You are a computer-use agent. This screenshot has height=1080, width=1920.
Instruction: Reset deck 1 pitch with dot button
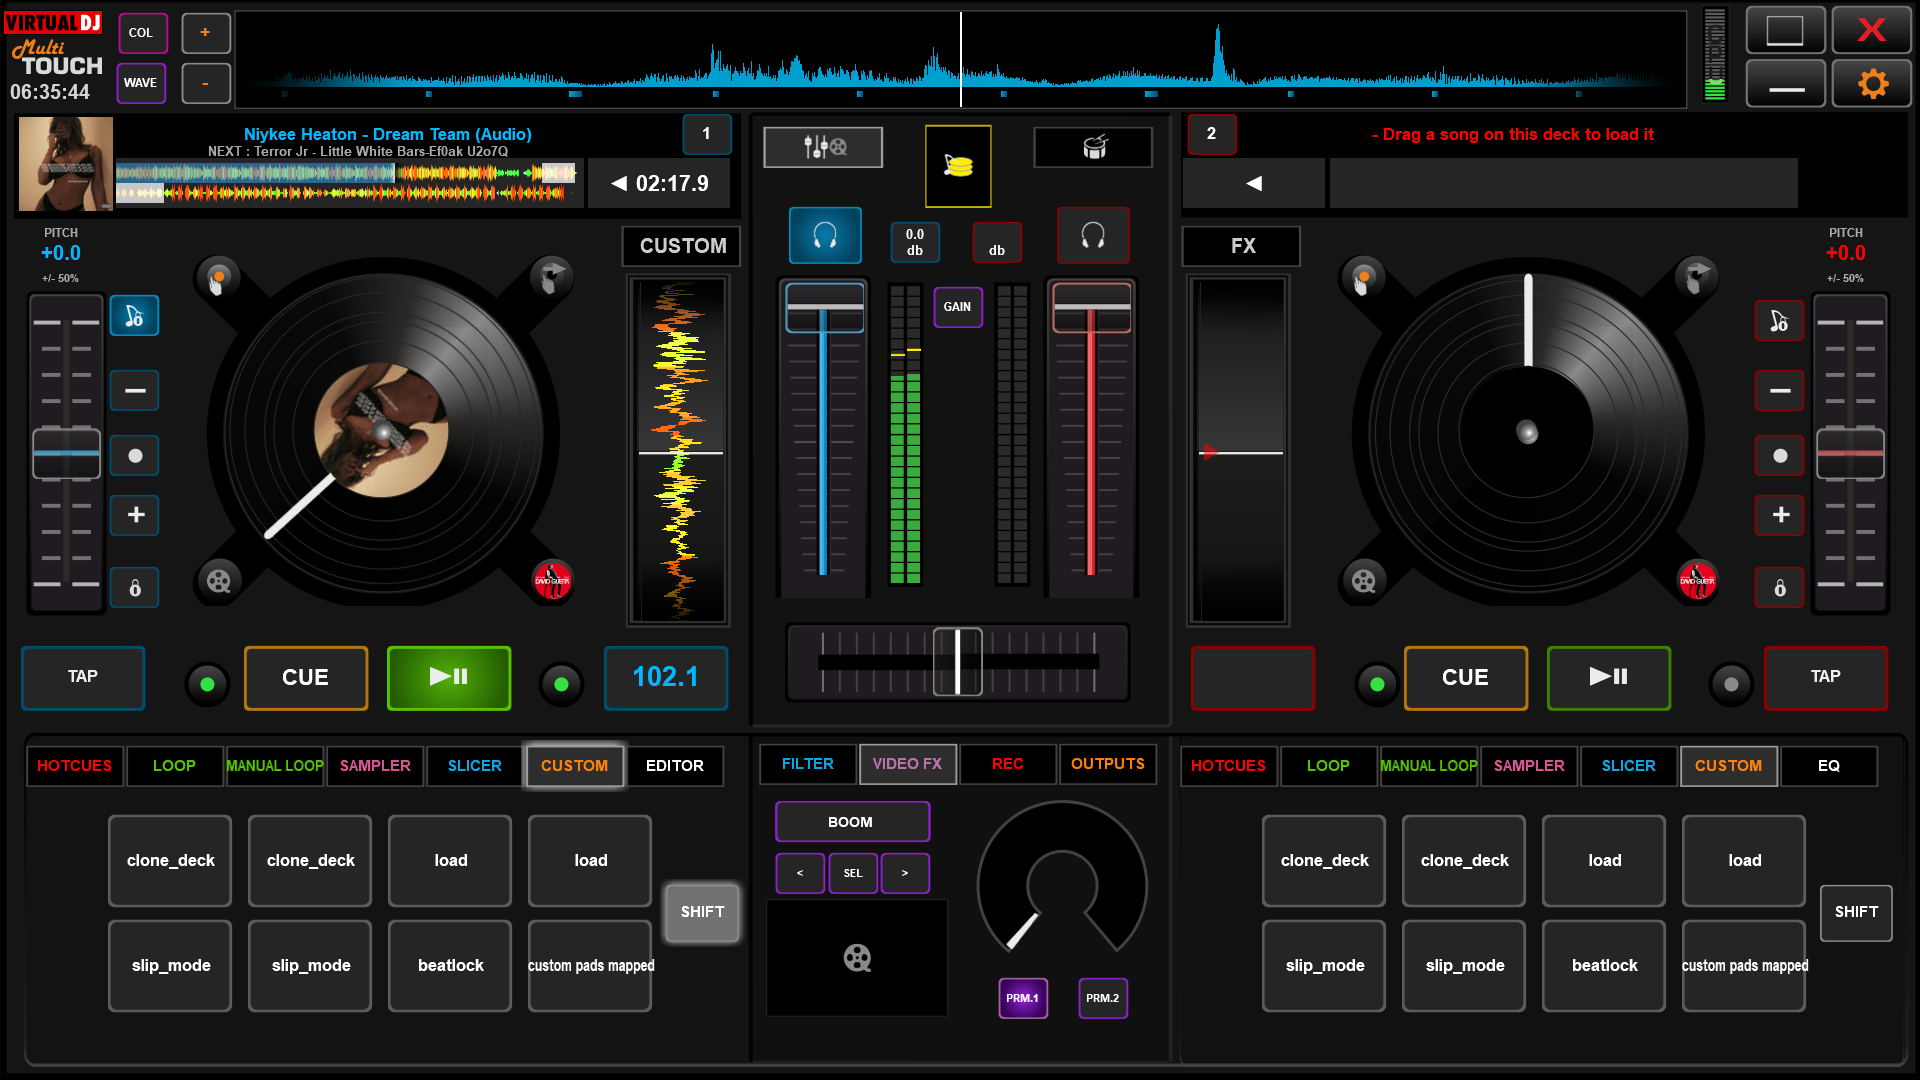click(x=135, y=455)
